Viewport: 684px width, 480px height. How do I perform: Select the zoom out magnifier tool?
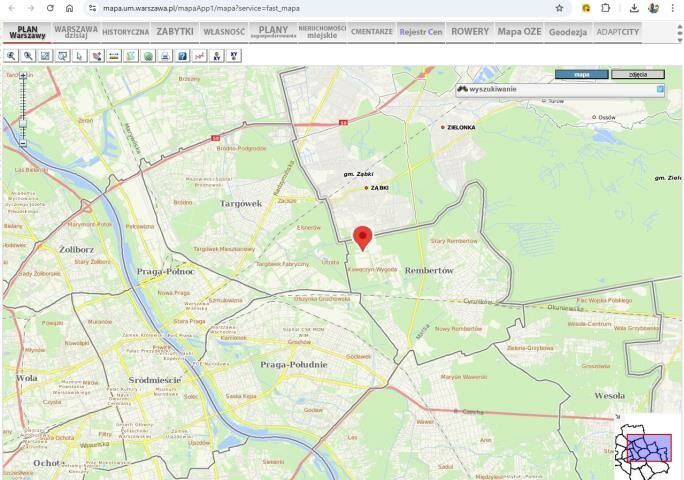coord(28,56)
